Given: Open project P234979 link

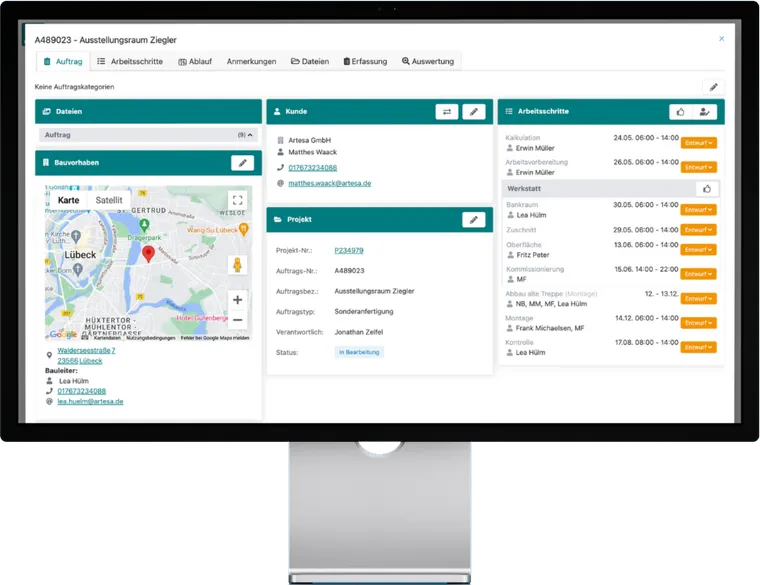Looking at the screenshot, I should point(349,251).
